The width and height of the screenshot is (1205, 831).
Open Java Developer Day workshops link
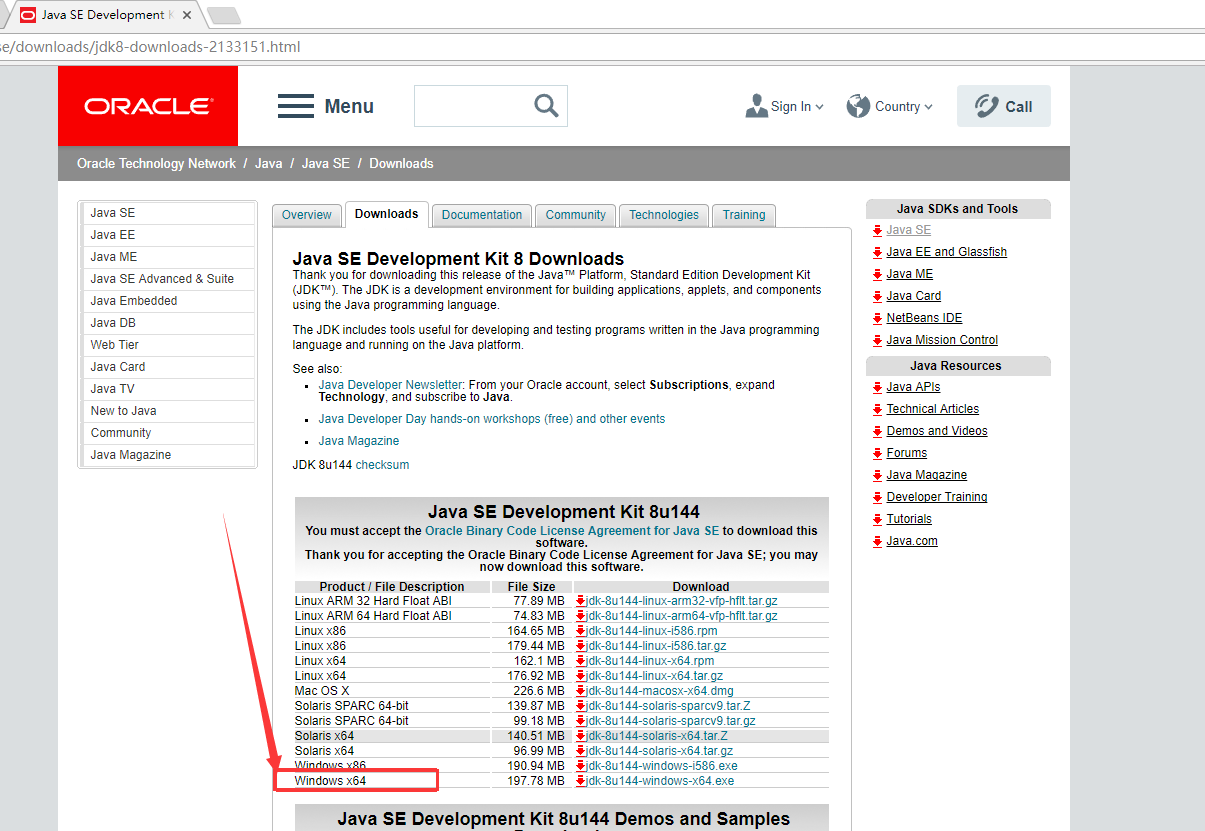[492, 419]
